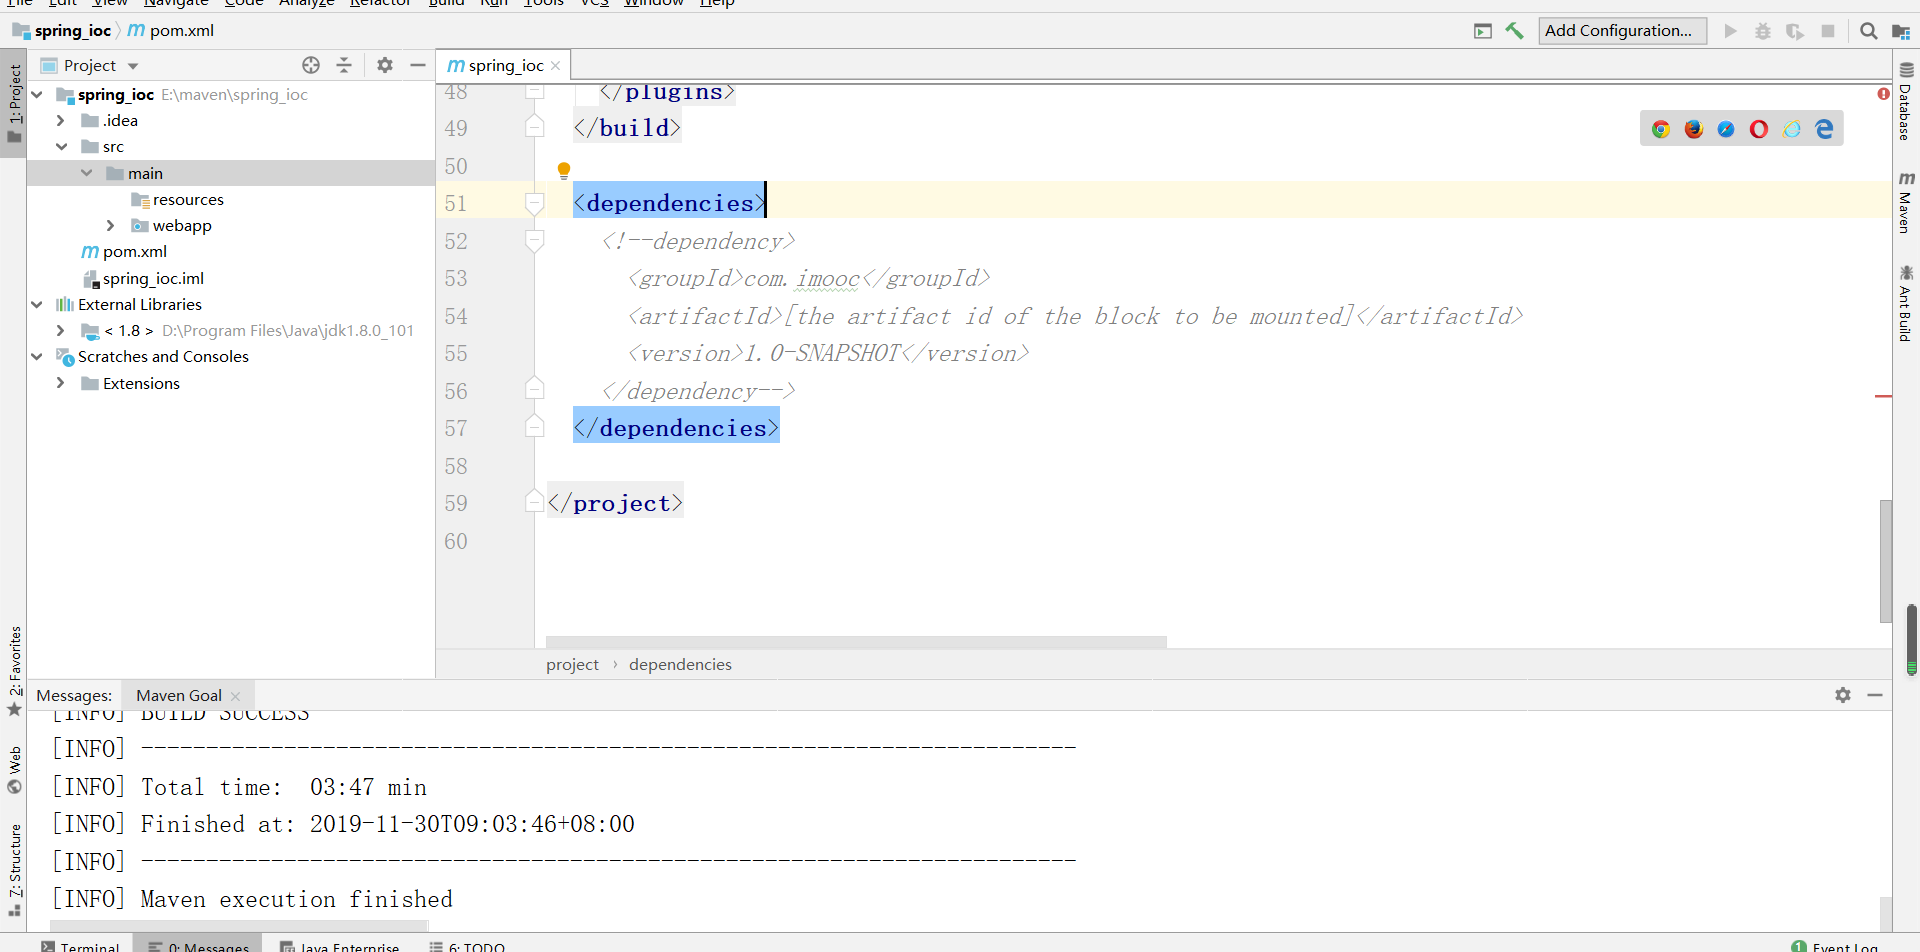This screenshot has height=952, width=1920.
Task: Open Messages panel settings gear
Action: [1843, 695]
